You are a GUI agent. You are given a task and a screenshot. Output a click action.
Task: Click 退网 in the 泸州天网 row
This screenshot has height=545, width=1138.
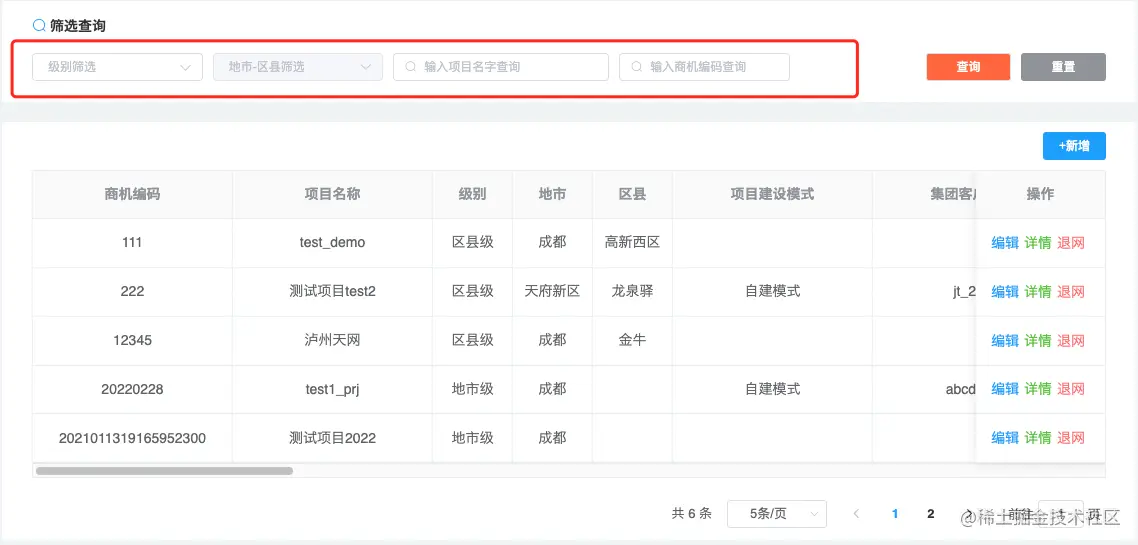(1071, 340)
